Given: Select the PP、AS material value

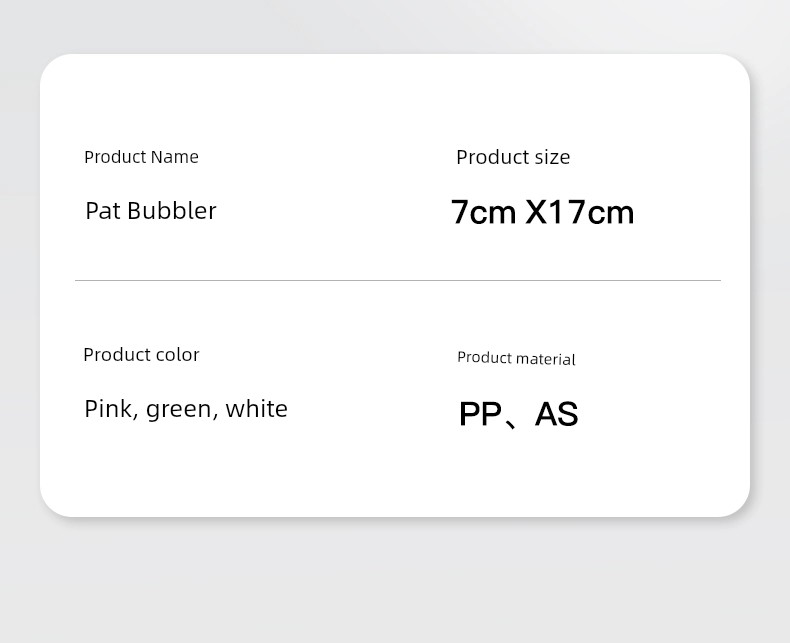Looking at the screenshot, I should click(518, 414).
